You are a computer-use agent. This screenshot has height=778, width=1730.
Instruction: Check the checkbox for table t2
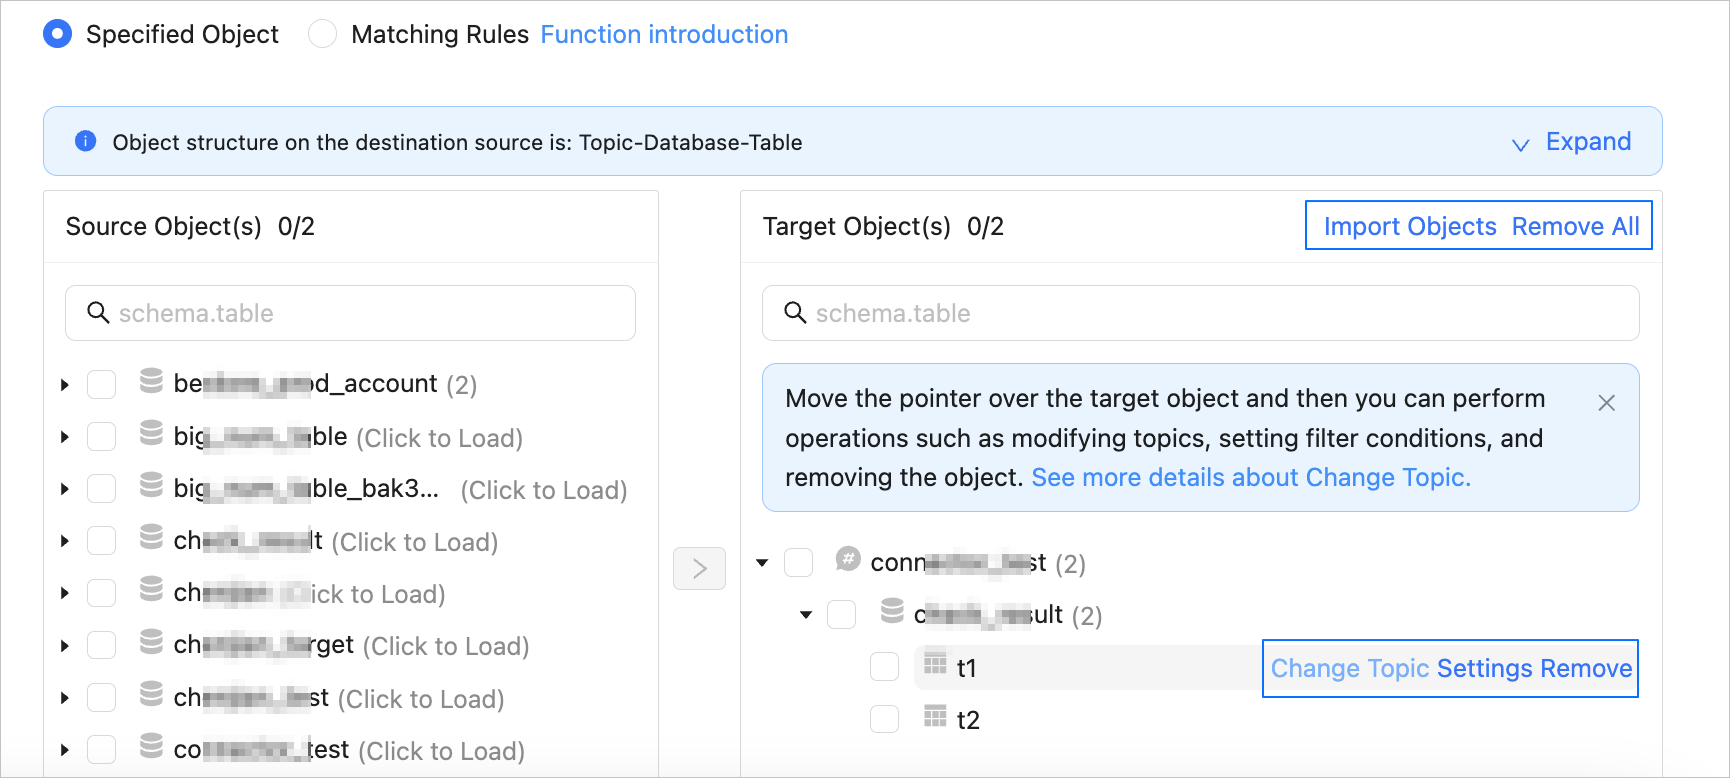884,719
